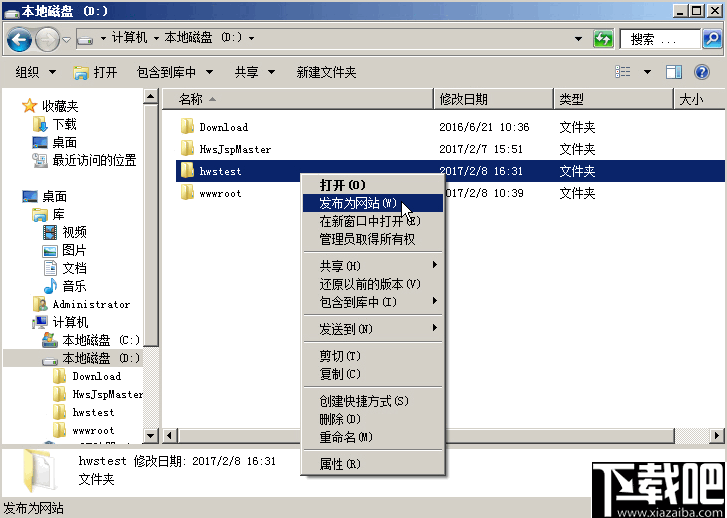
Task: Select 打开(O) in context menu
Action: (373, 185)
